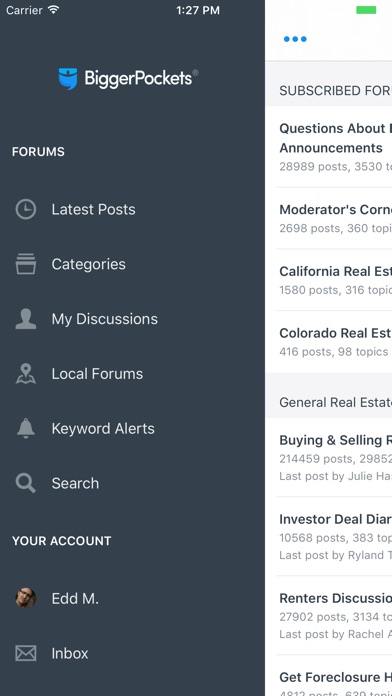Tap the Search magnifying glass icon
This screenshot has height=696, width=392.
(x=26, y=483)
